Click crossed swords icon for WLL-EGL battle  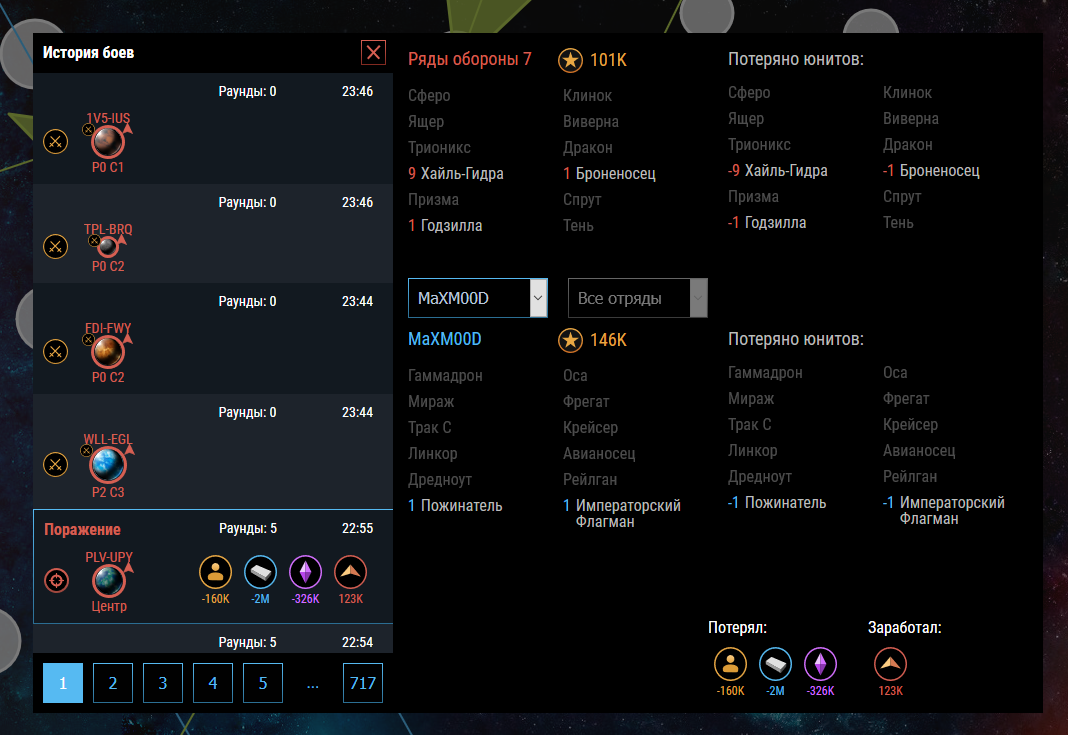tap(56, 464)
